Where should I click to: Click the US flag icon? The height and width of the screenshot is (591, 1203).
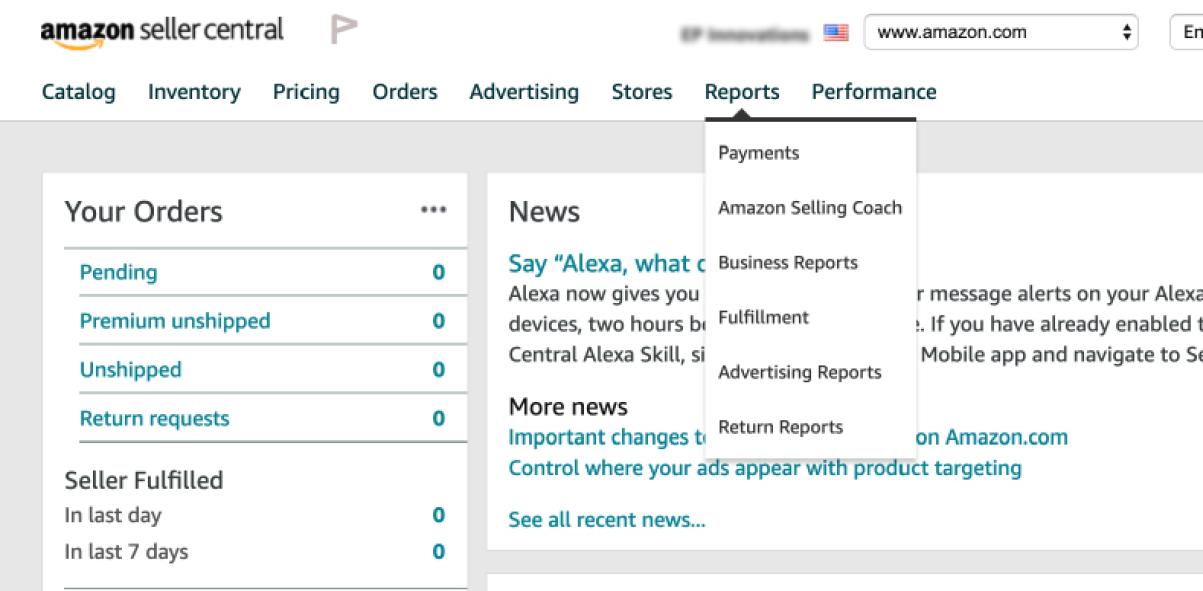tap(836, 32)
